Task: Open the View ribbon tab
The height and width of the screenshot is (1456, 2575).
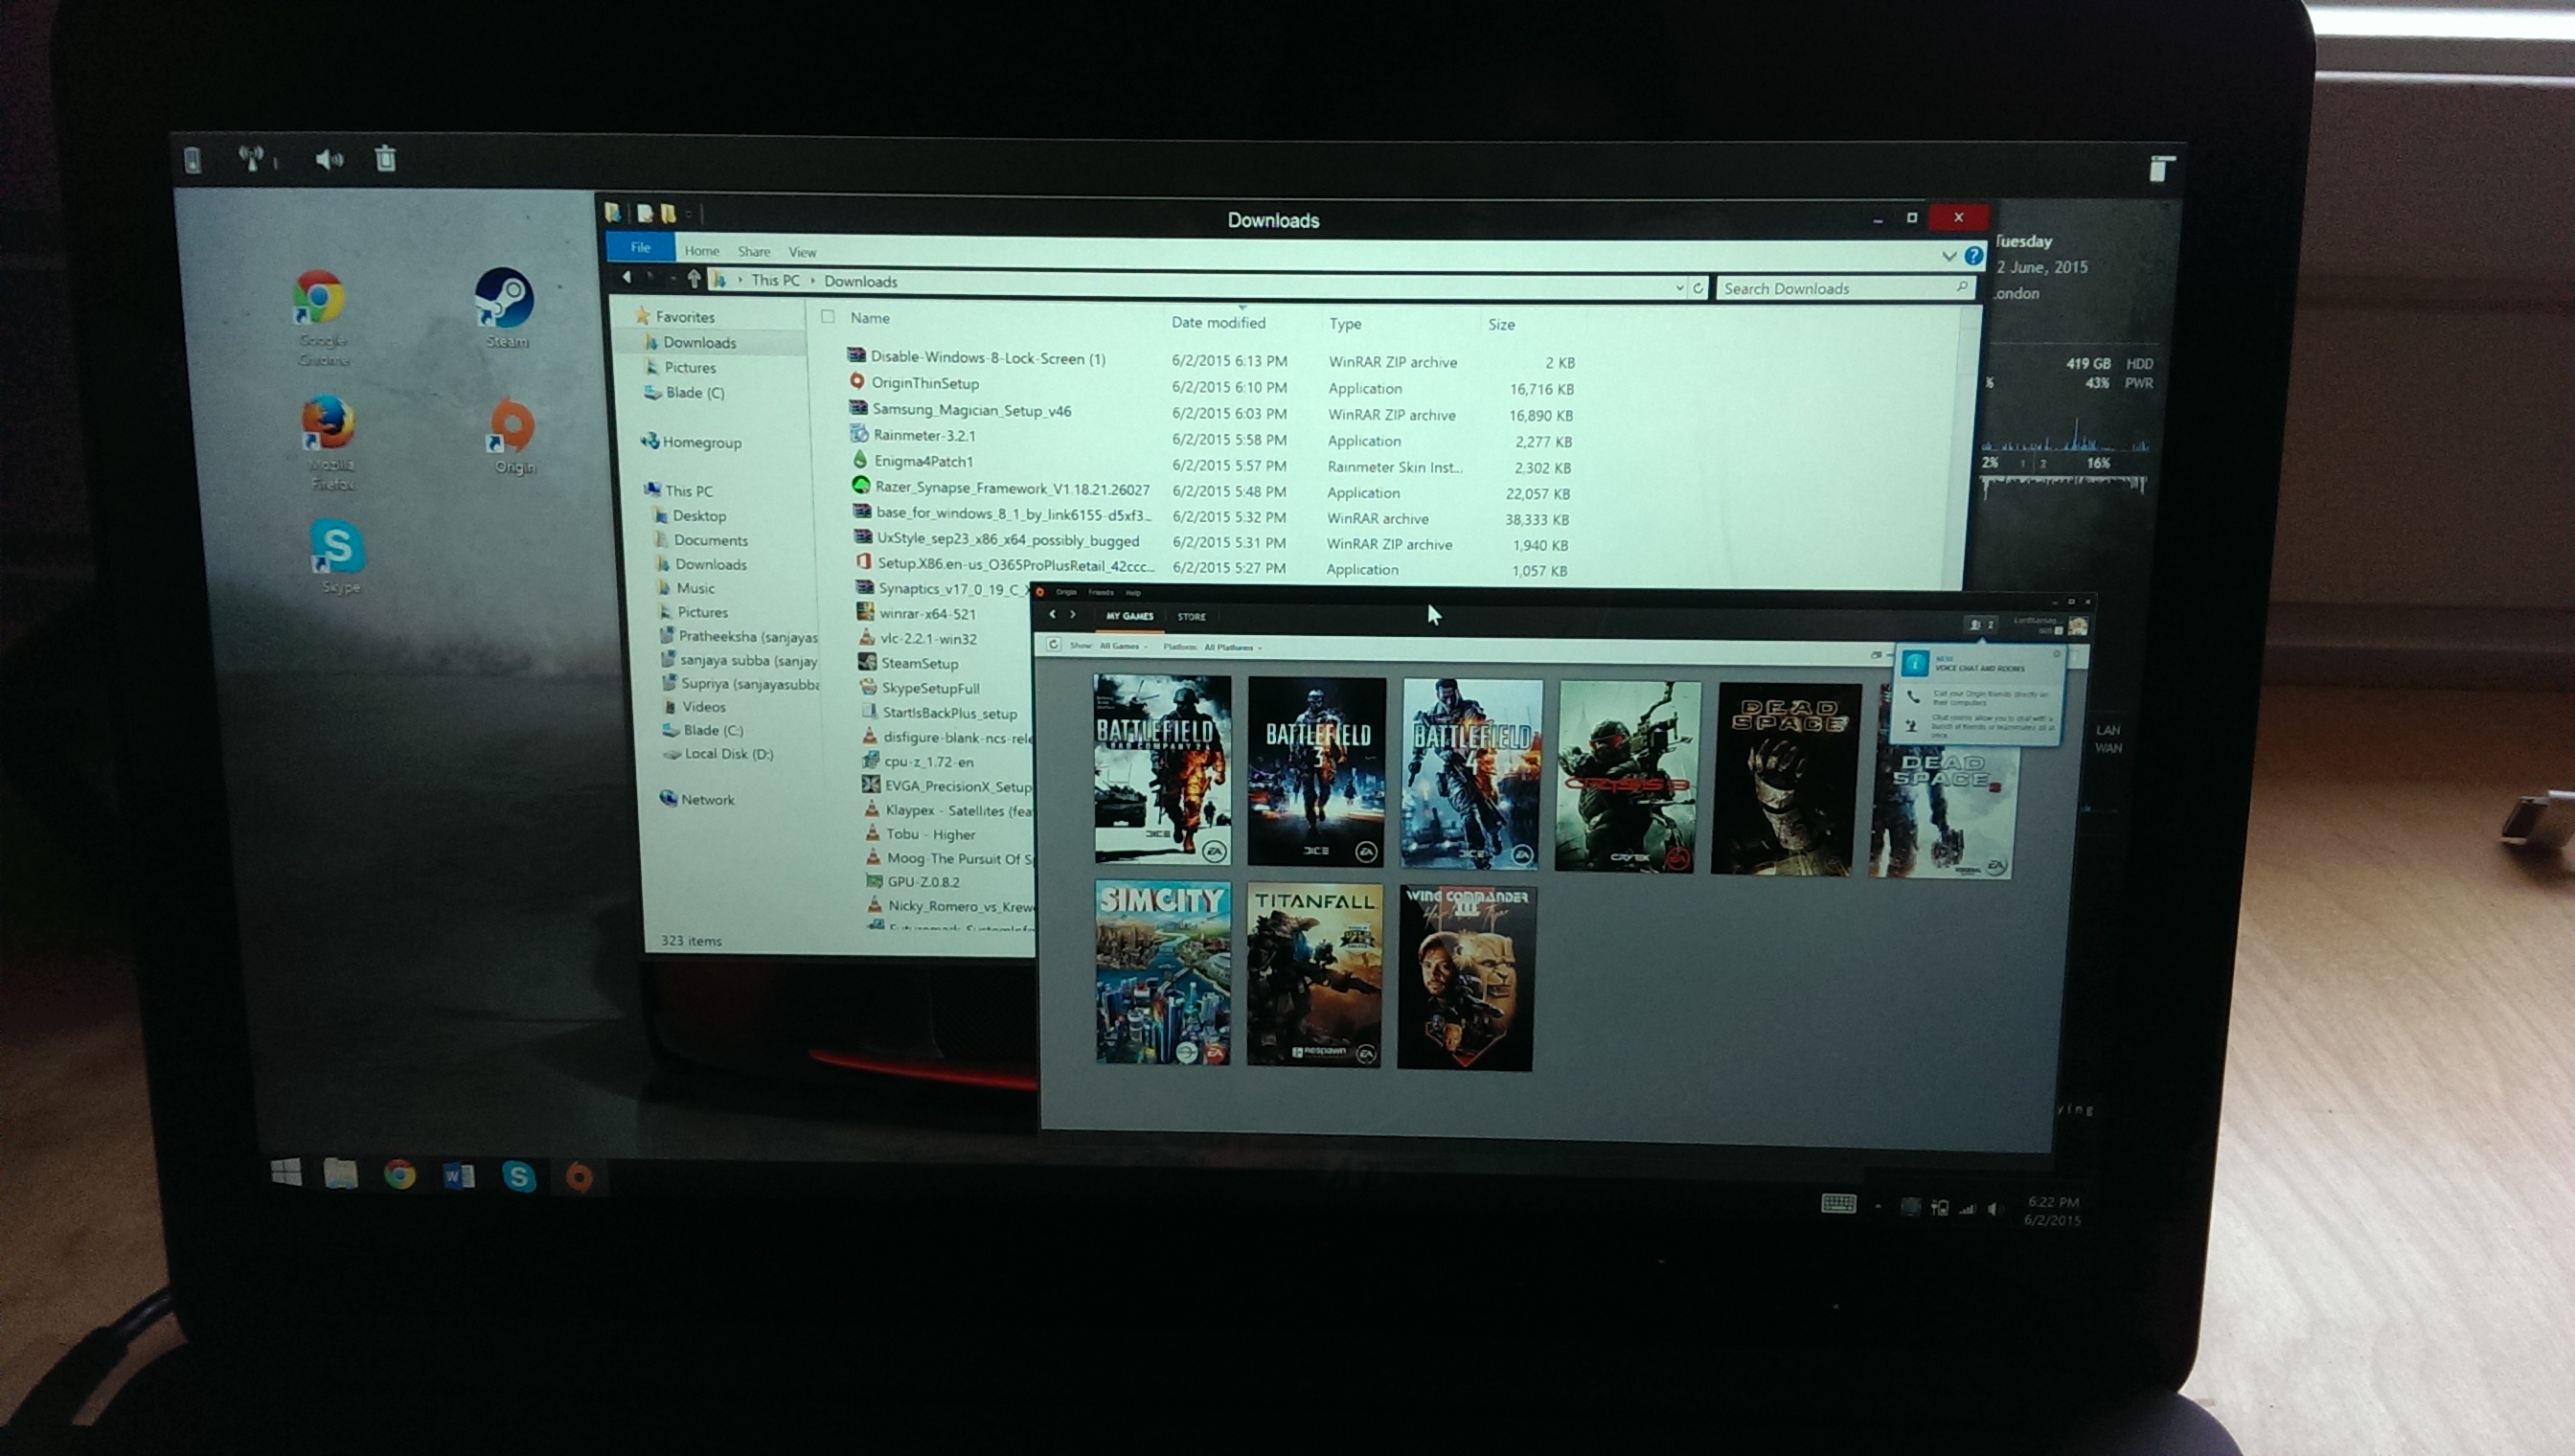Action: pyautogui.click(x=802, y=252)
